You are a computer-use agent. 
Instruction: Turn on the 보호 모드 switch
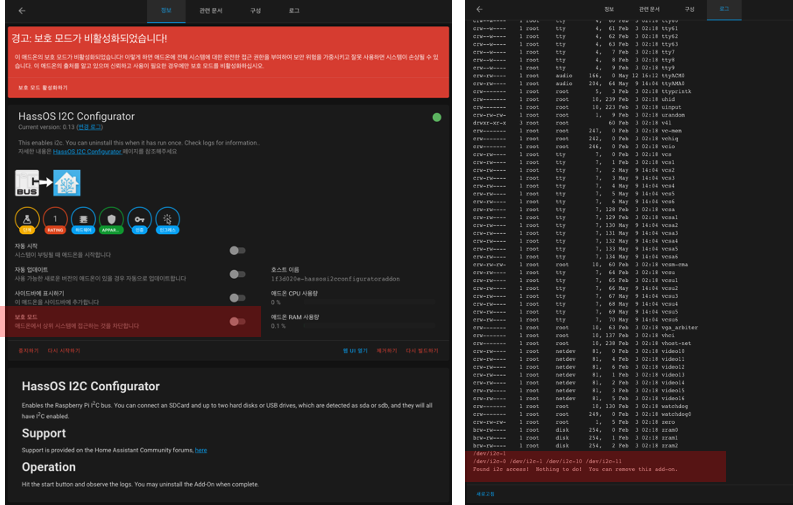(237, 322)
